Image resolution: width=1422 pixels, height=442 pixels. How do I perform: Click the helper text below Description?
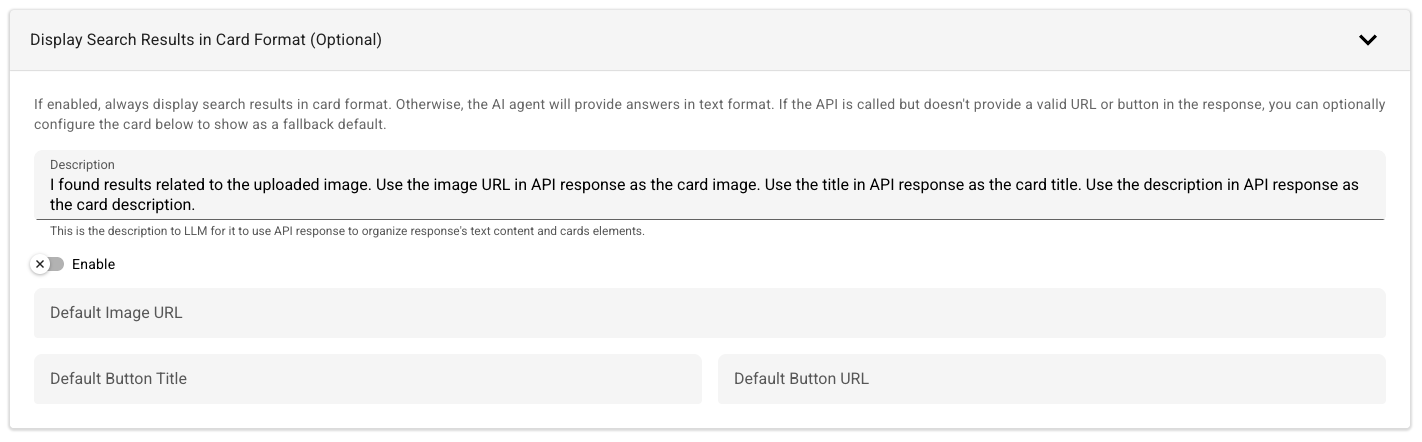[347, 231]
